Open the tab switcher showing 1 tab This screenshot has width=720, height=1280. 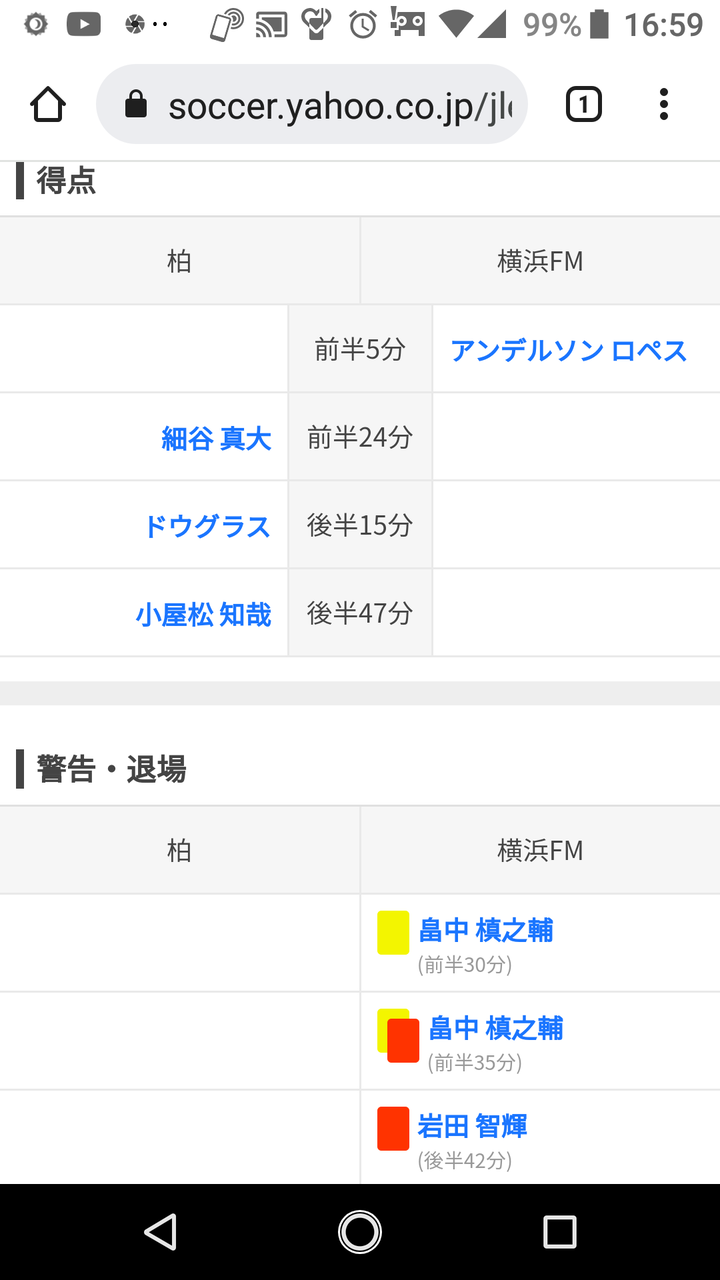[x=584, y=105]
